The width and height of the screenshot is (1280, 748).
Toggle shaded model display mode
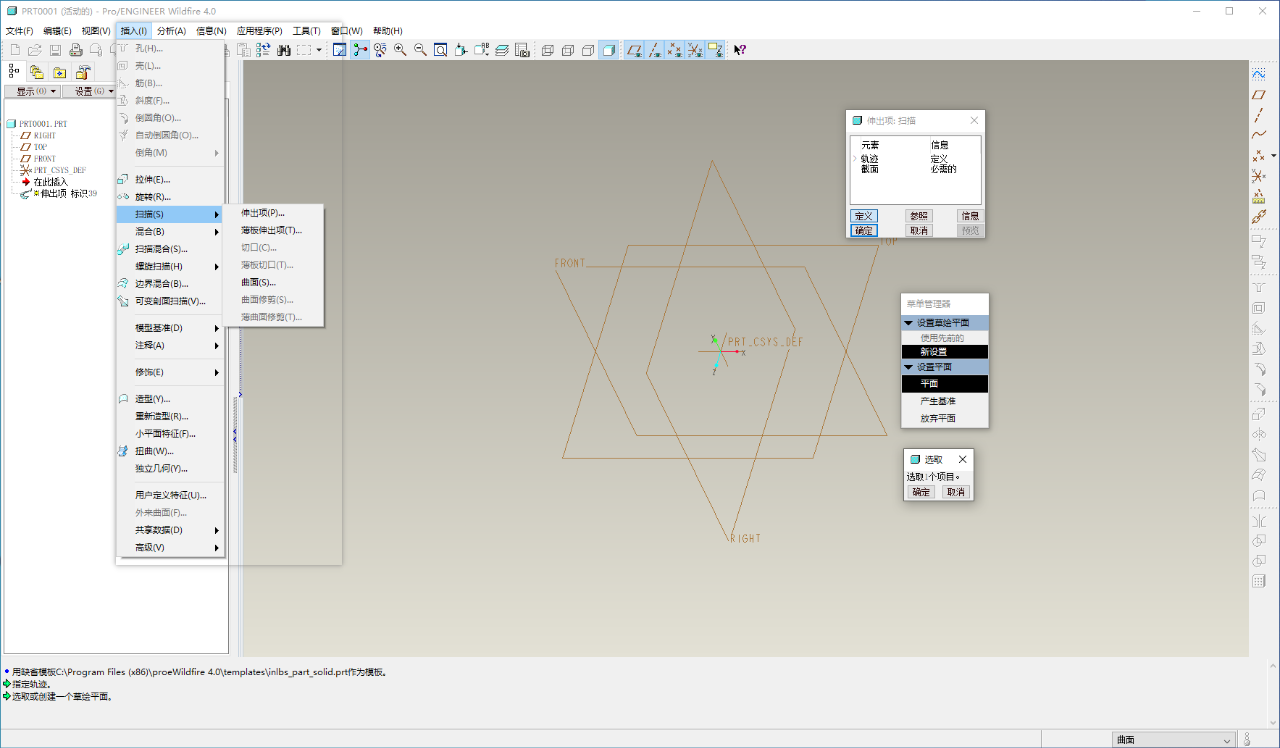[x=607, y=50]
